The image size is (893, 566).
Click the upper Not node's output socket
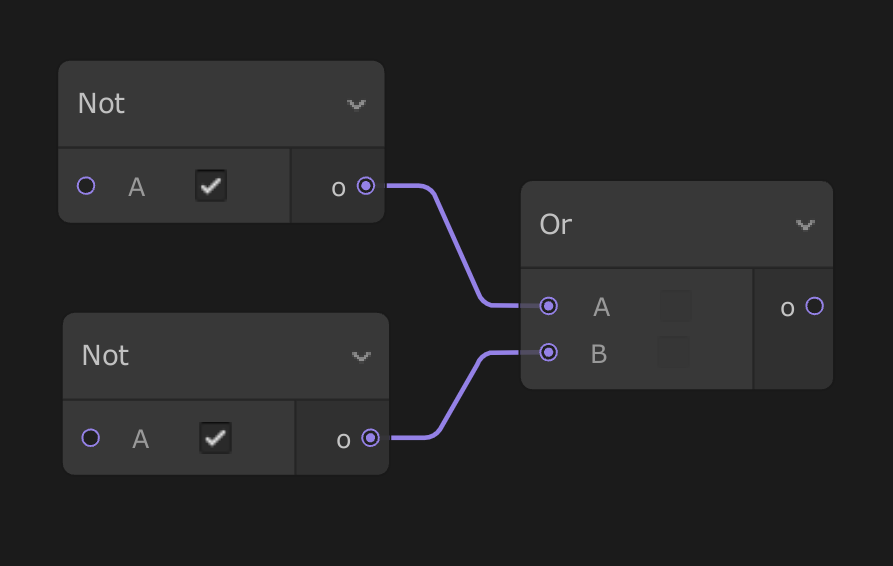[x=366, y=186]
